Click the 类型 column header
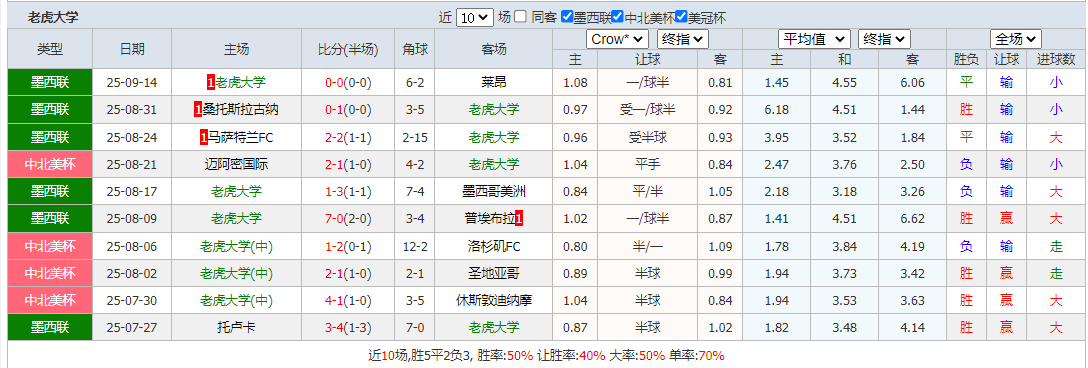This screenshot has height=368, width=1088. pos(50,49)
